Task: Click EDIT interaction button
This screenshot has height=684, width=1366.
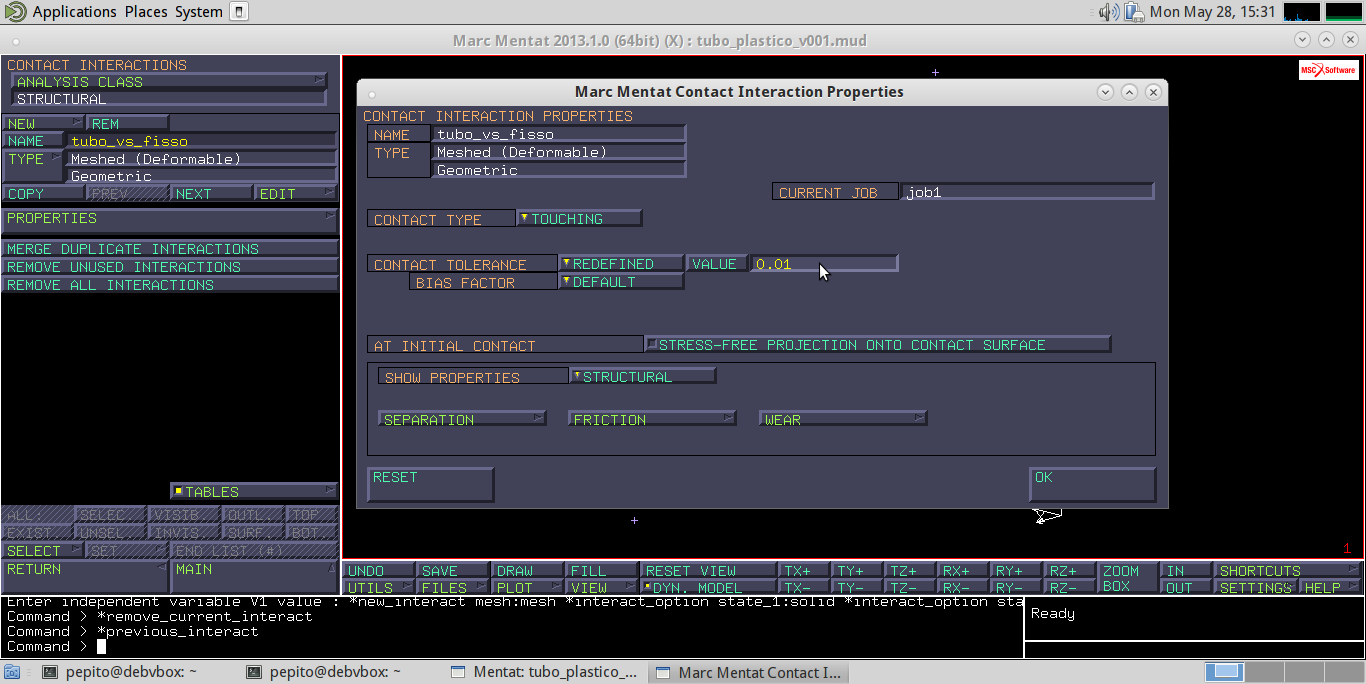Action: click(296, 193)
